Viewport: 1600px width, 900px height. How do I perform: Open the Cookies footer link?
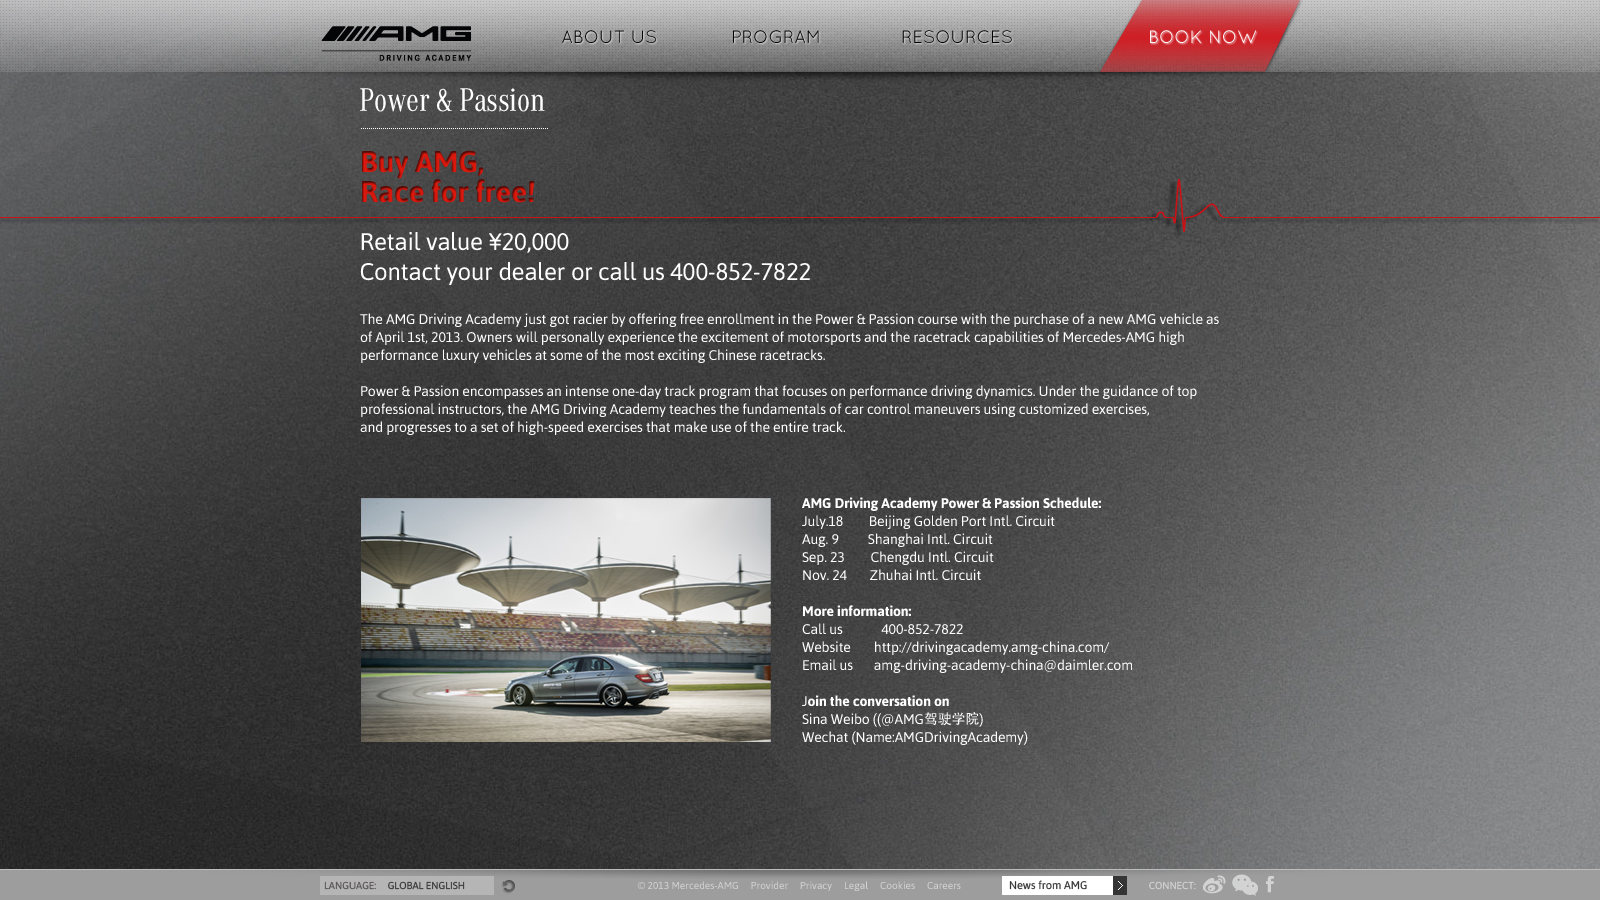pos(897,885)
